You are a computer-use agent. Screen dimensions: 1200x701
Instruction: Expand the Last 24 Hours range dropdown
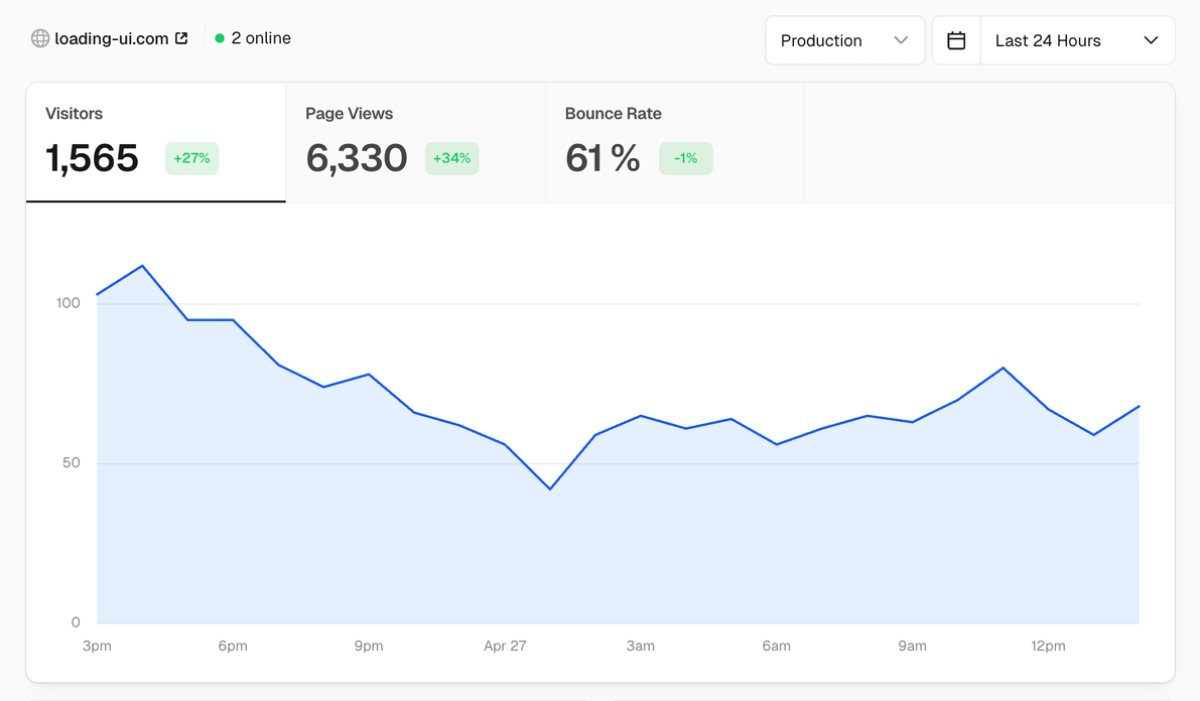pyautogui.click(x=1077, y=41)
